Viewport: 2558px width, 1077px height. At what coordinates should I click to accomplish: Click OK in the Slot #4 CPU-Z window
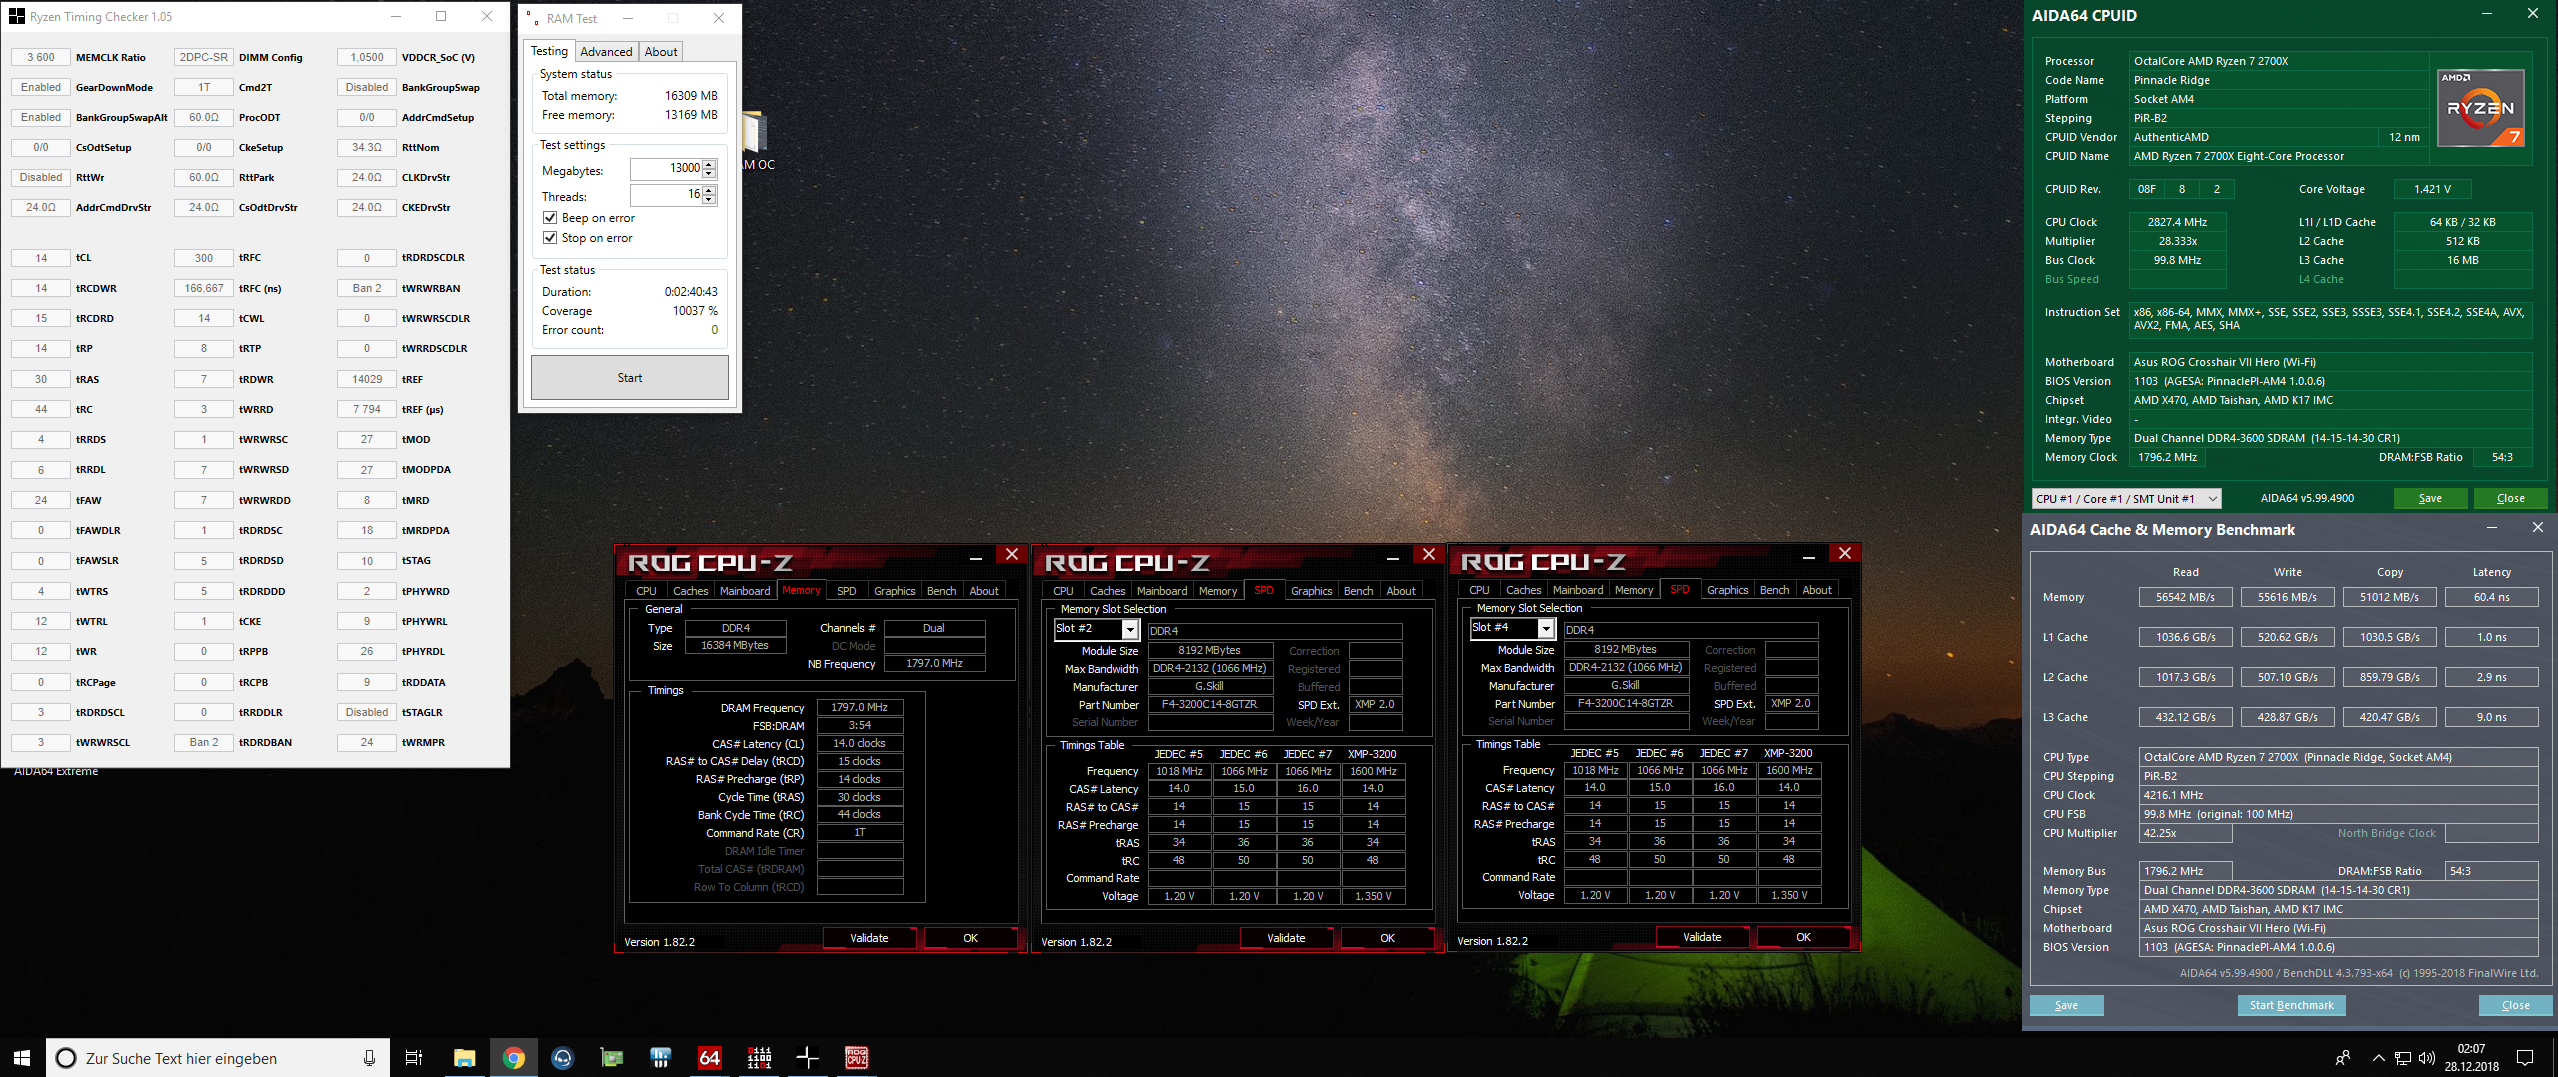1803,937
